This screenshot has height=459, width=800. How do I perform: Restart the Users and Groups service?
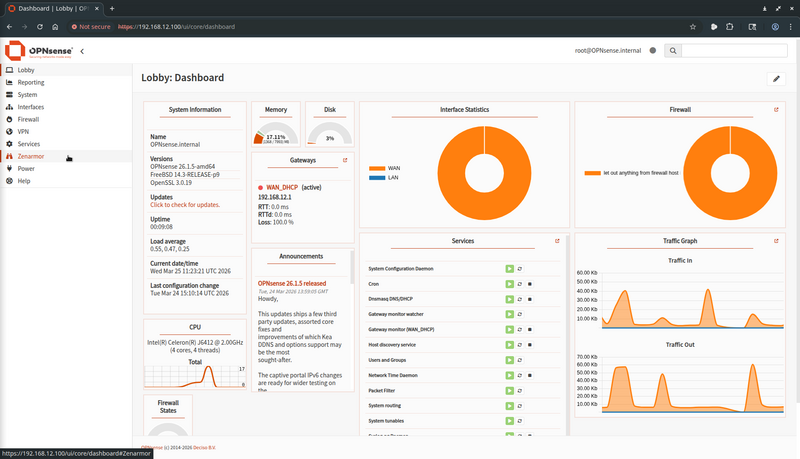point(520,360)
